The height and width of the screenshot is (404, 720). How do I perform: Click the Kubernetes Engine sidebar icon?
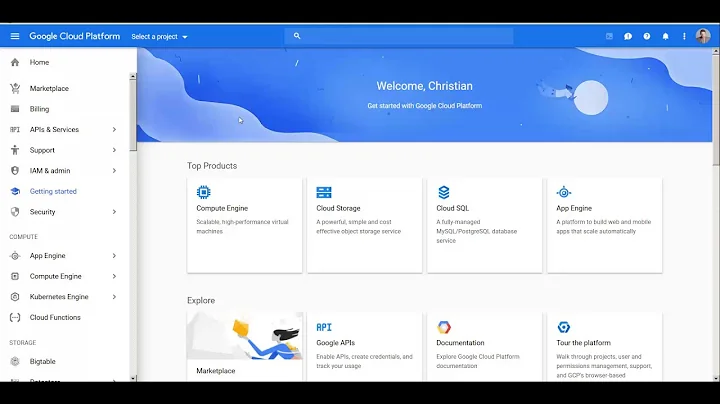pos(15,297)
